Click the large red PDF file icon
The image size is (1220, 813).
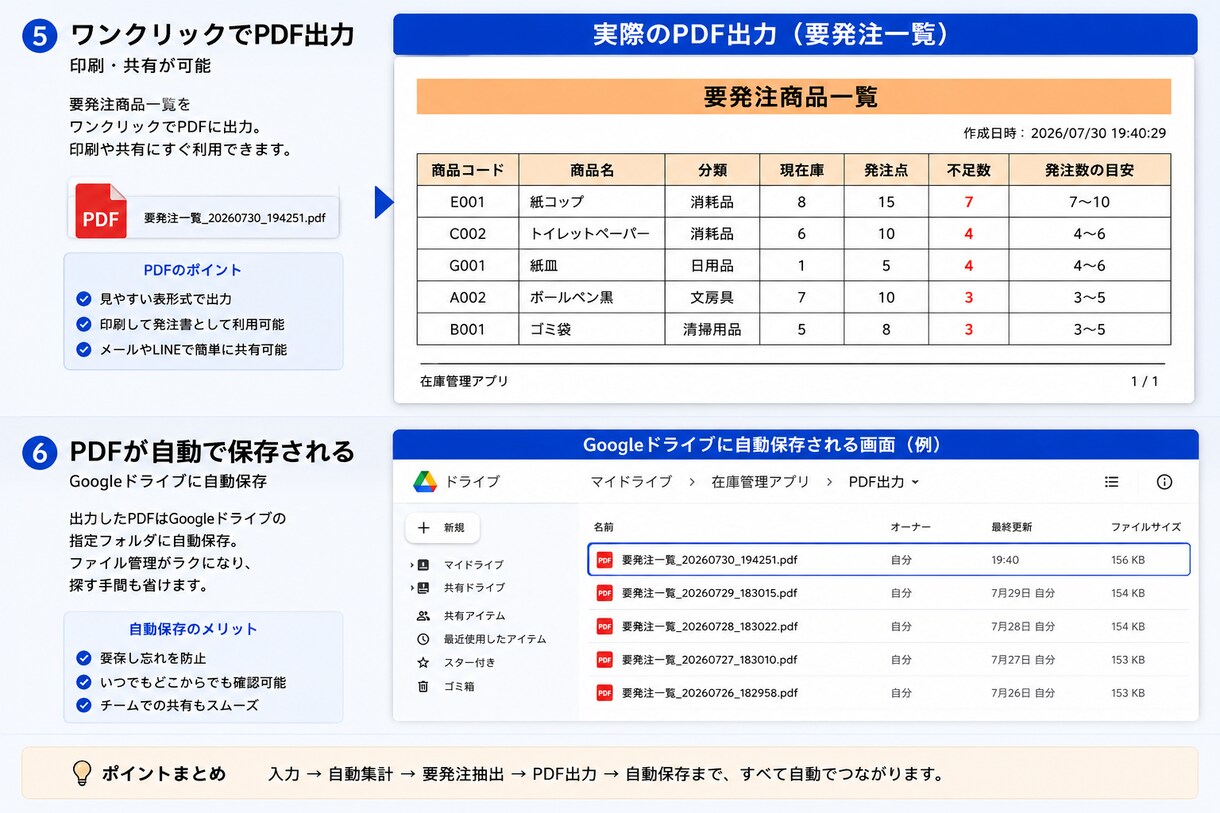pyautogui.click(x=101, y=211)
